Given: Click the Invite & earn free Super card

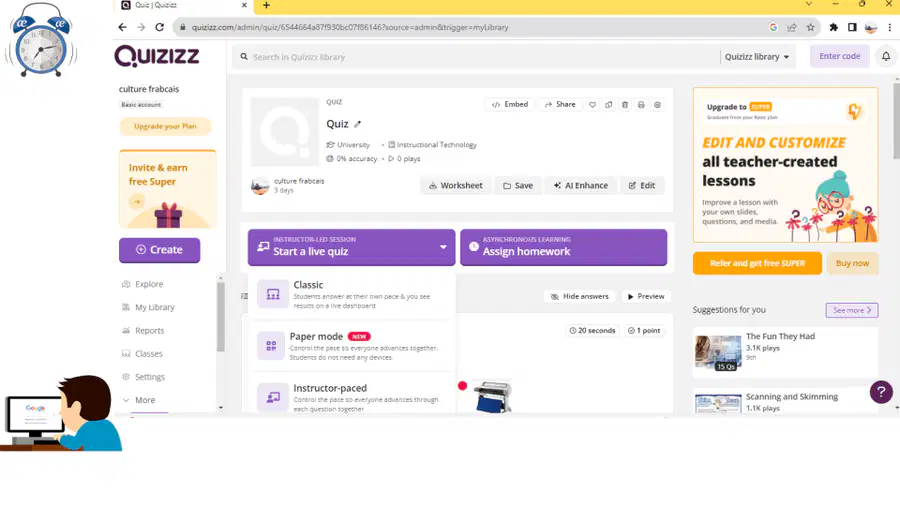Looking at the screenshot, I should coord(168,189).
